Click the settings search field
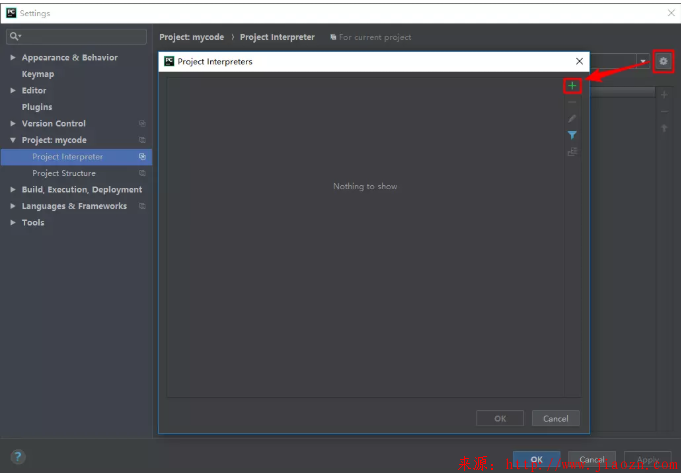 click(78, 36)
